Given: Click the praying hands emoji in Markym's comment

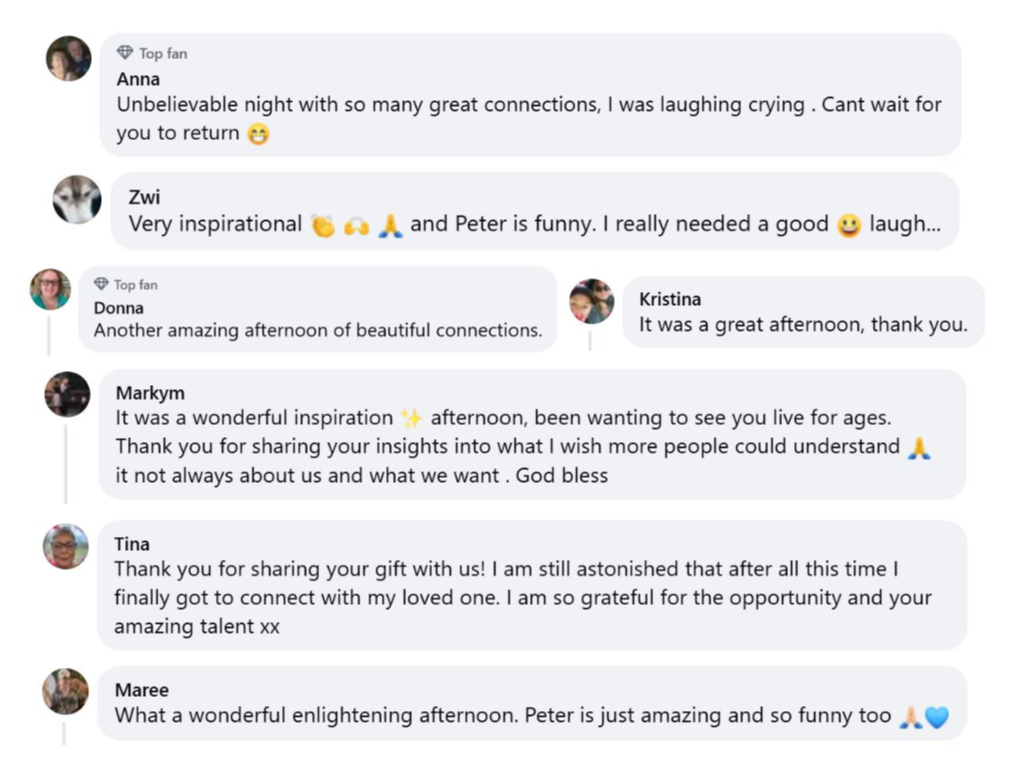Looking at the screenshot, I should [919, 448].
